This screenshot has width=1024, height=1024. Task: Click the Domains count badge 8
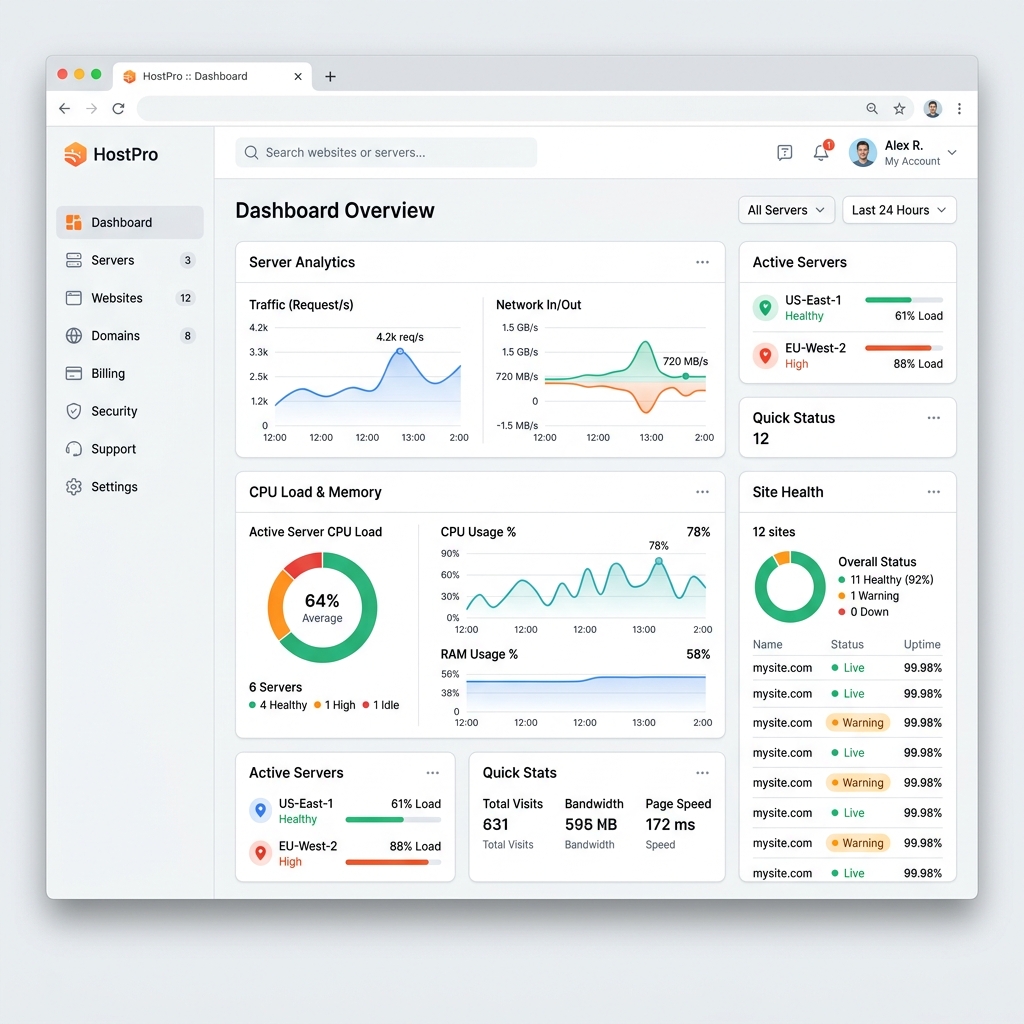187,336
